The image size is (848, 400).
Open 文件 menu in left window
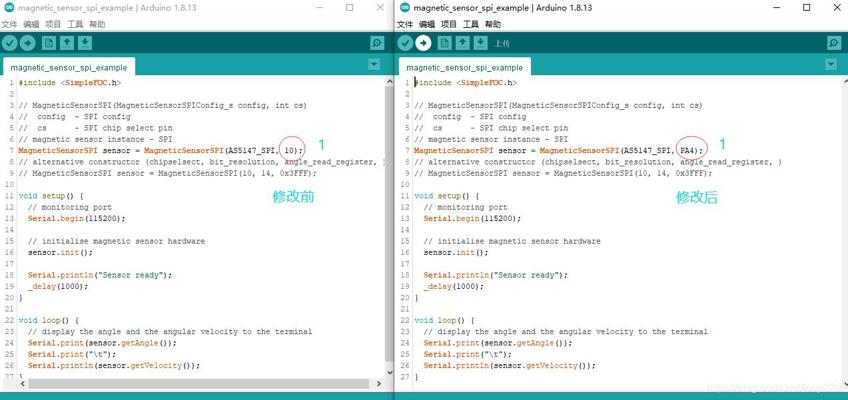tap(9, 24)
